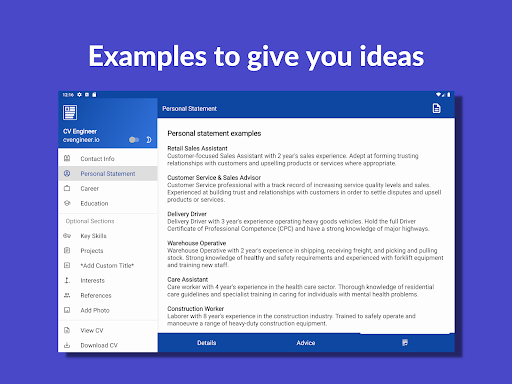Click the Download CV icon
512x384 pixels.
coord(67,345)
